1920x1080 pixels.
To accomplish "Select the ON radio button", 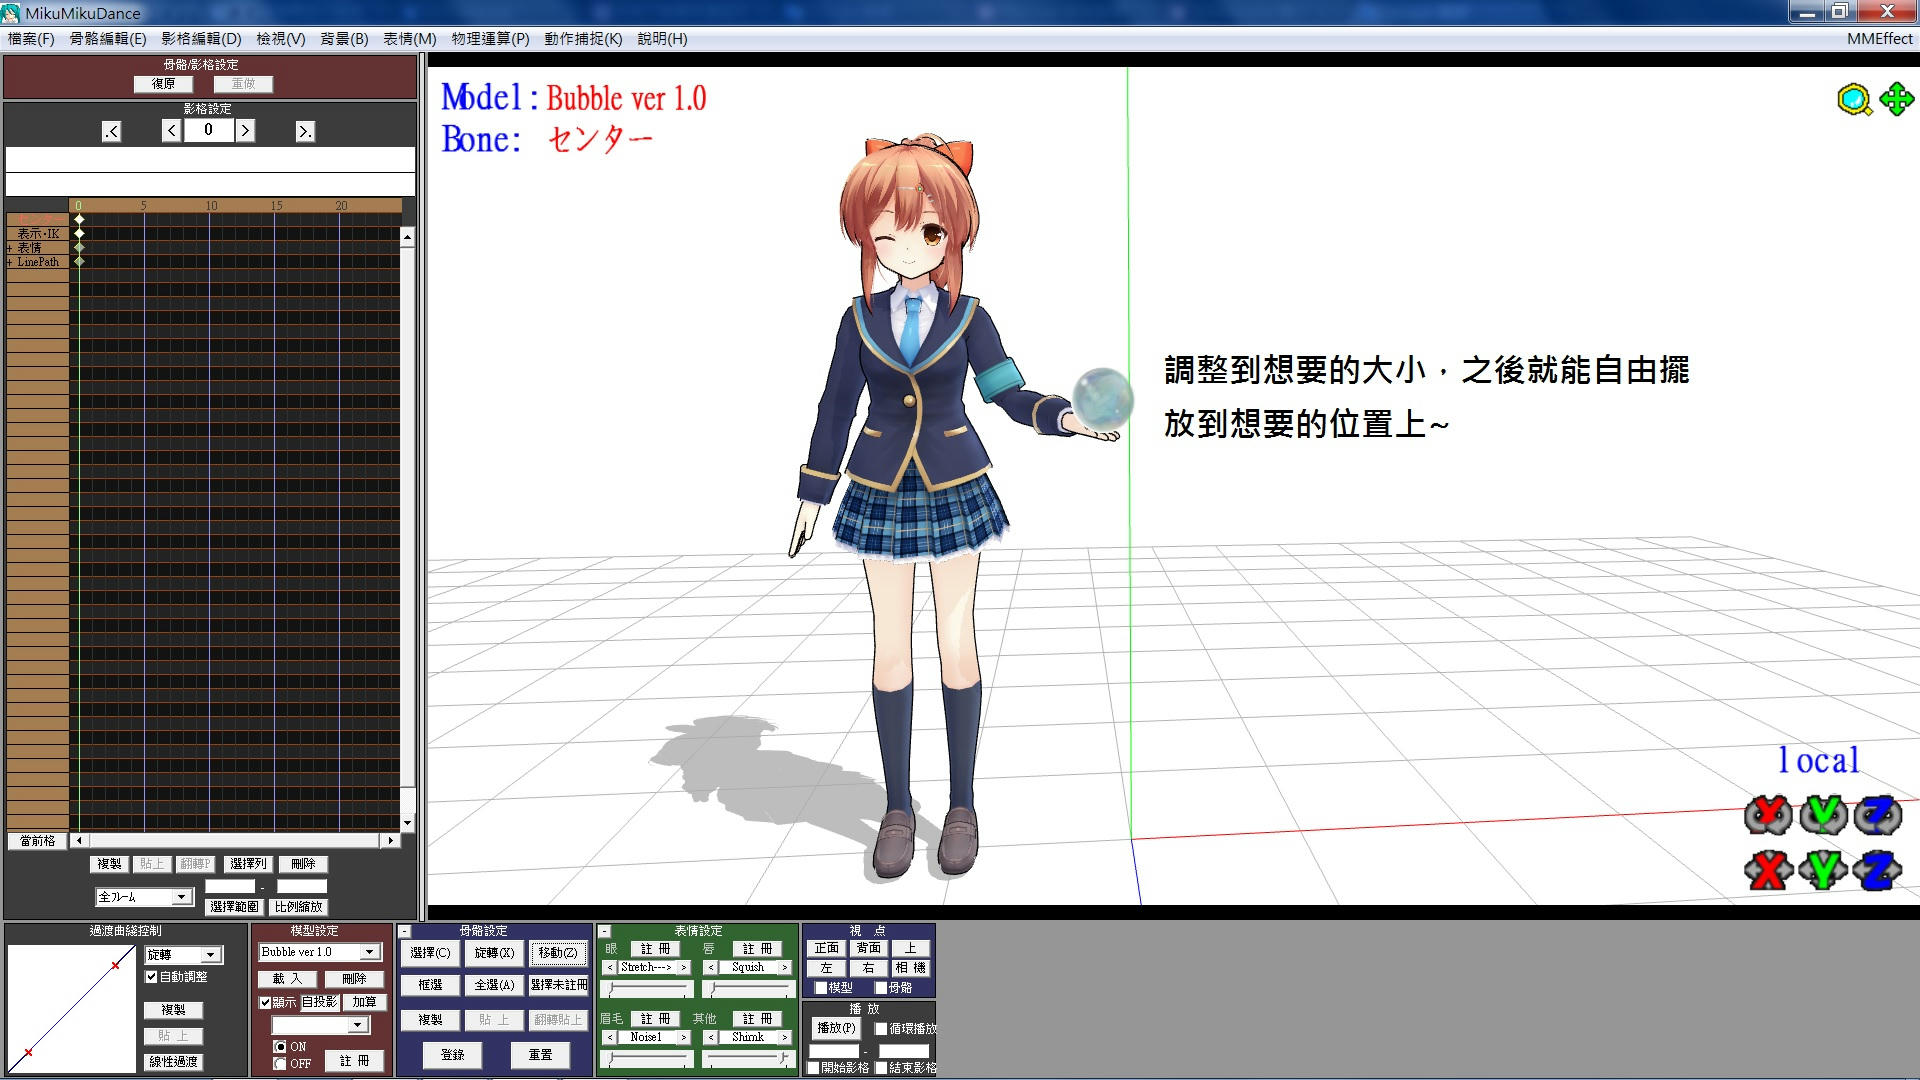I will [280, 1046].
